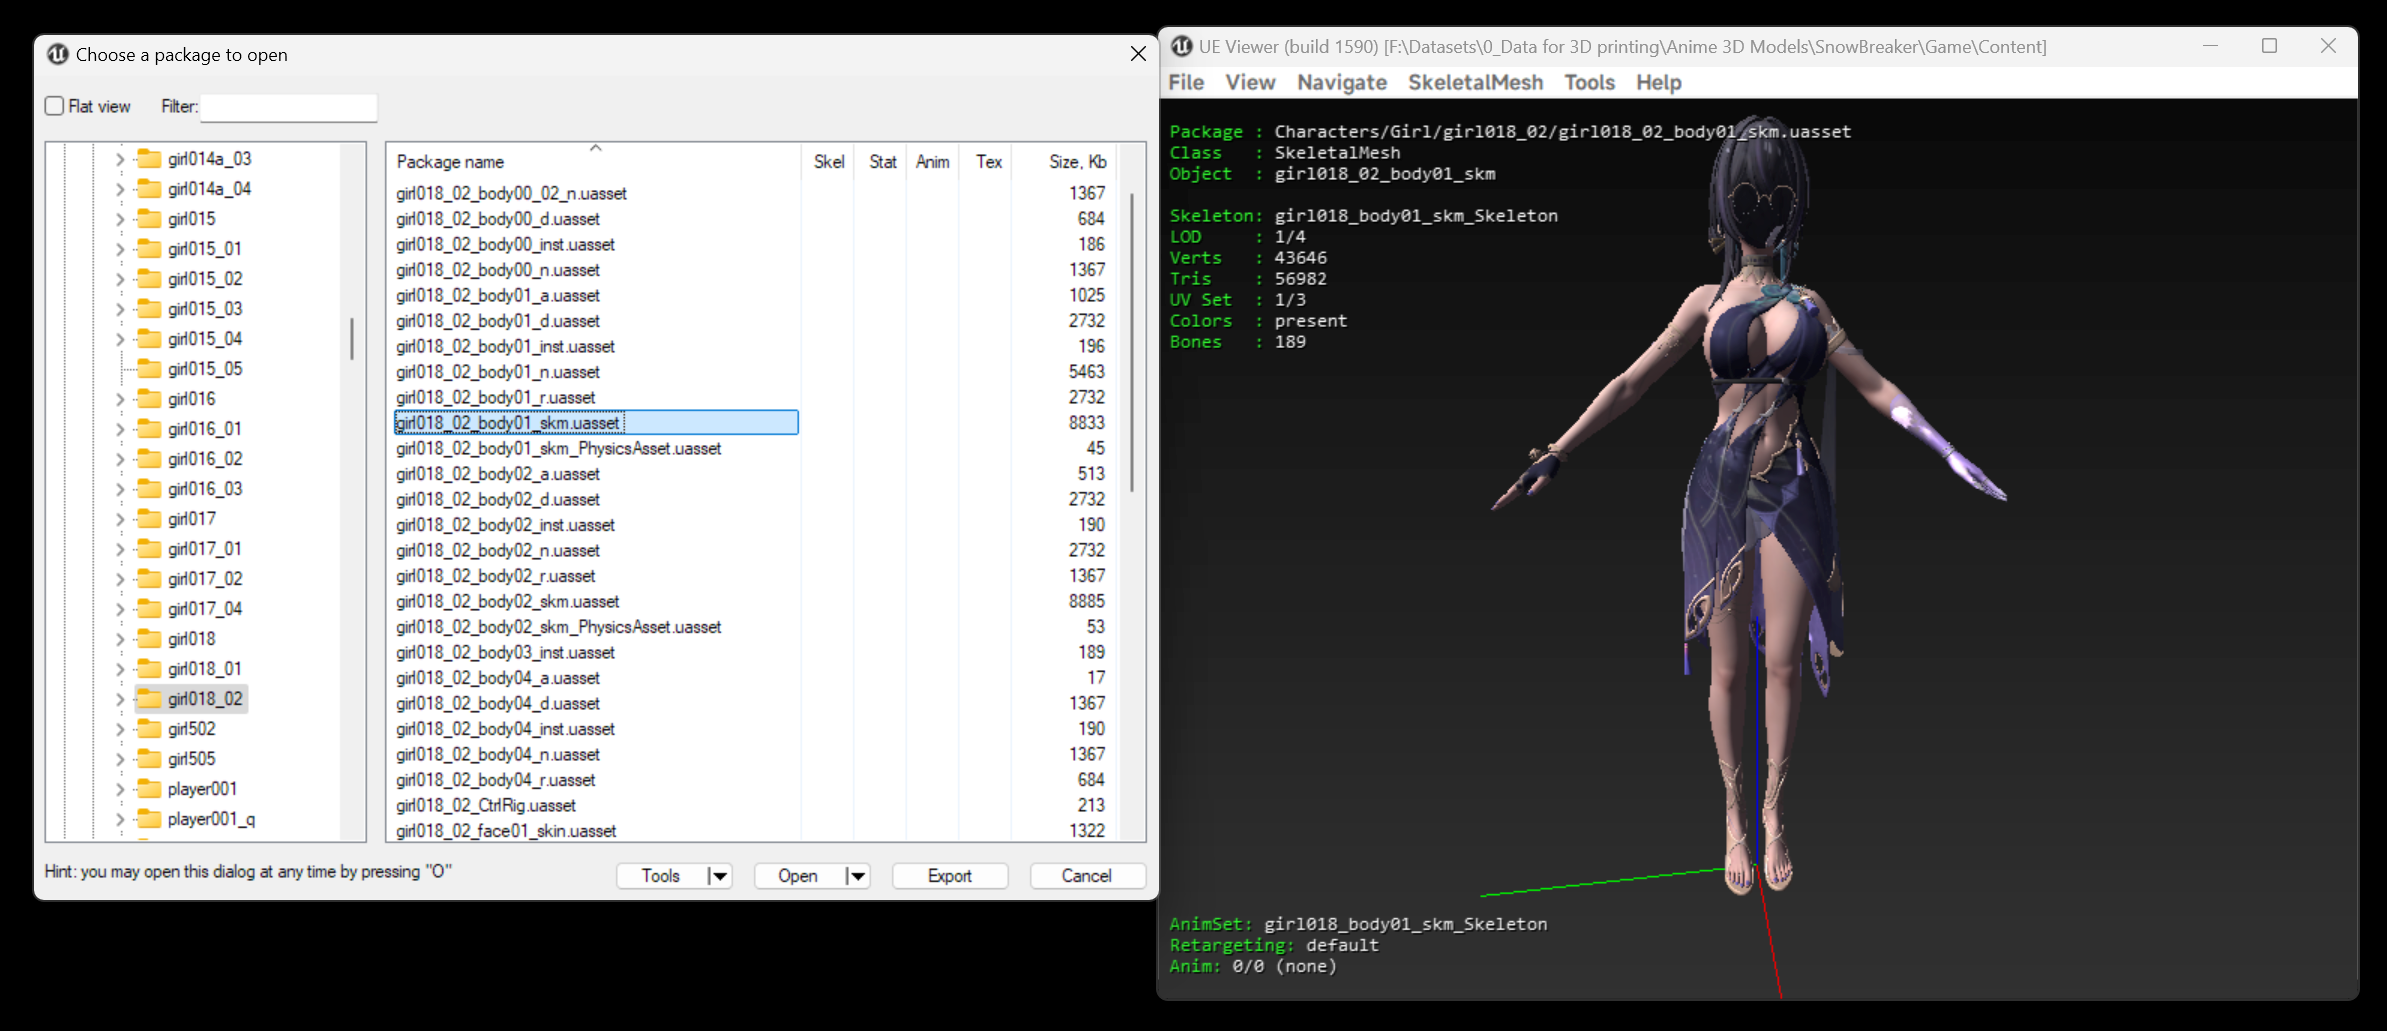Close the Choose a package dialog

tap(1138, 54)
